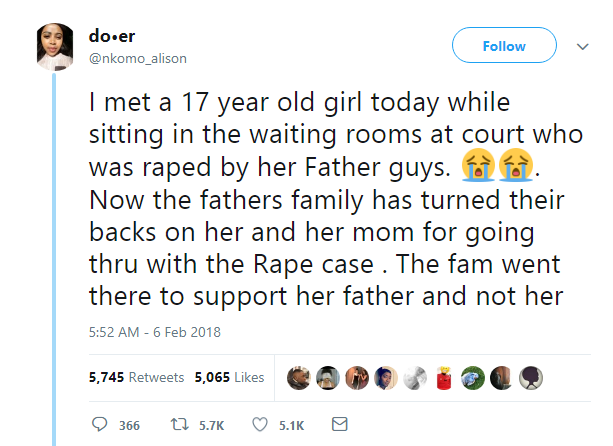Click the reply speech bubble icon
Screen dimensions: 613x446
pyautogui.click(x=100, y=425)
